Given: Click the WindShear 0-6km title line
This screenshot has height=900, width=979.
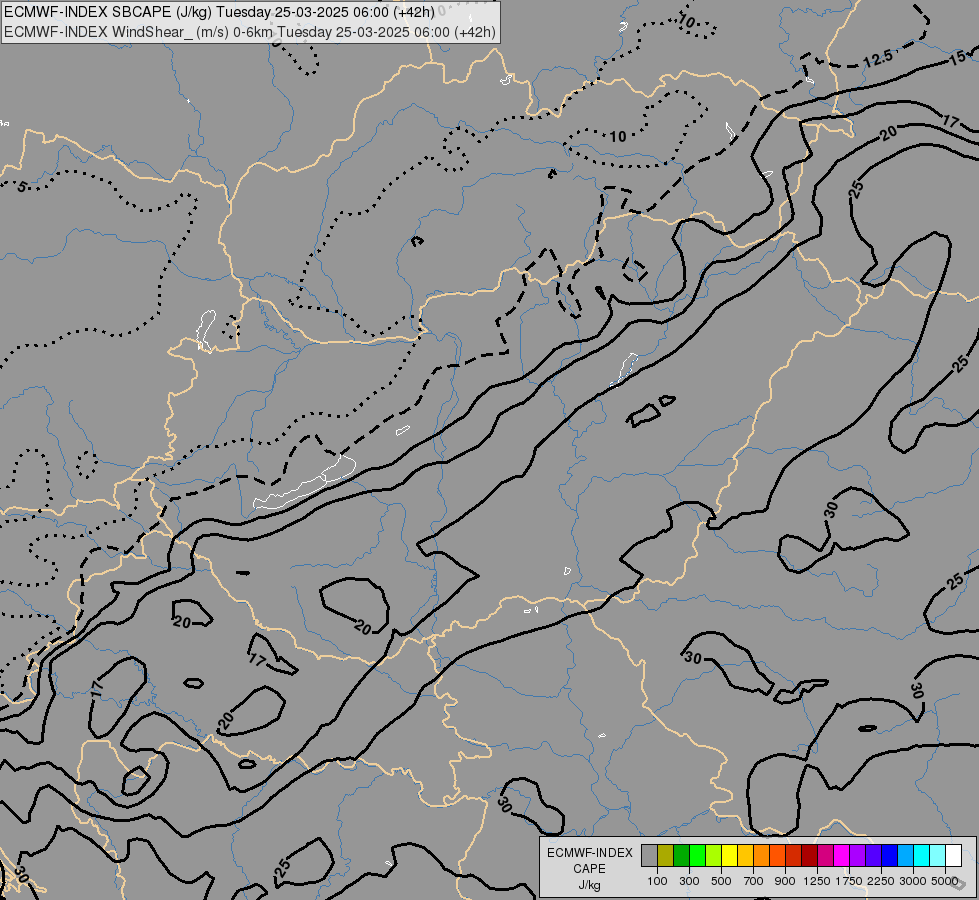Looking at the screenshot, I should pos(250,32).
